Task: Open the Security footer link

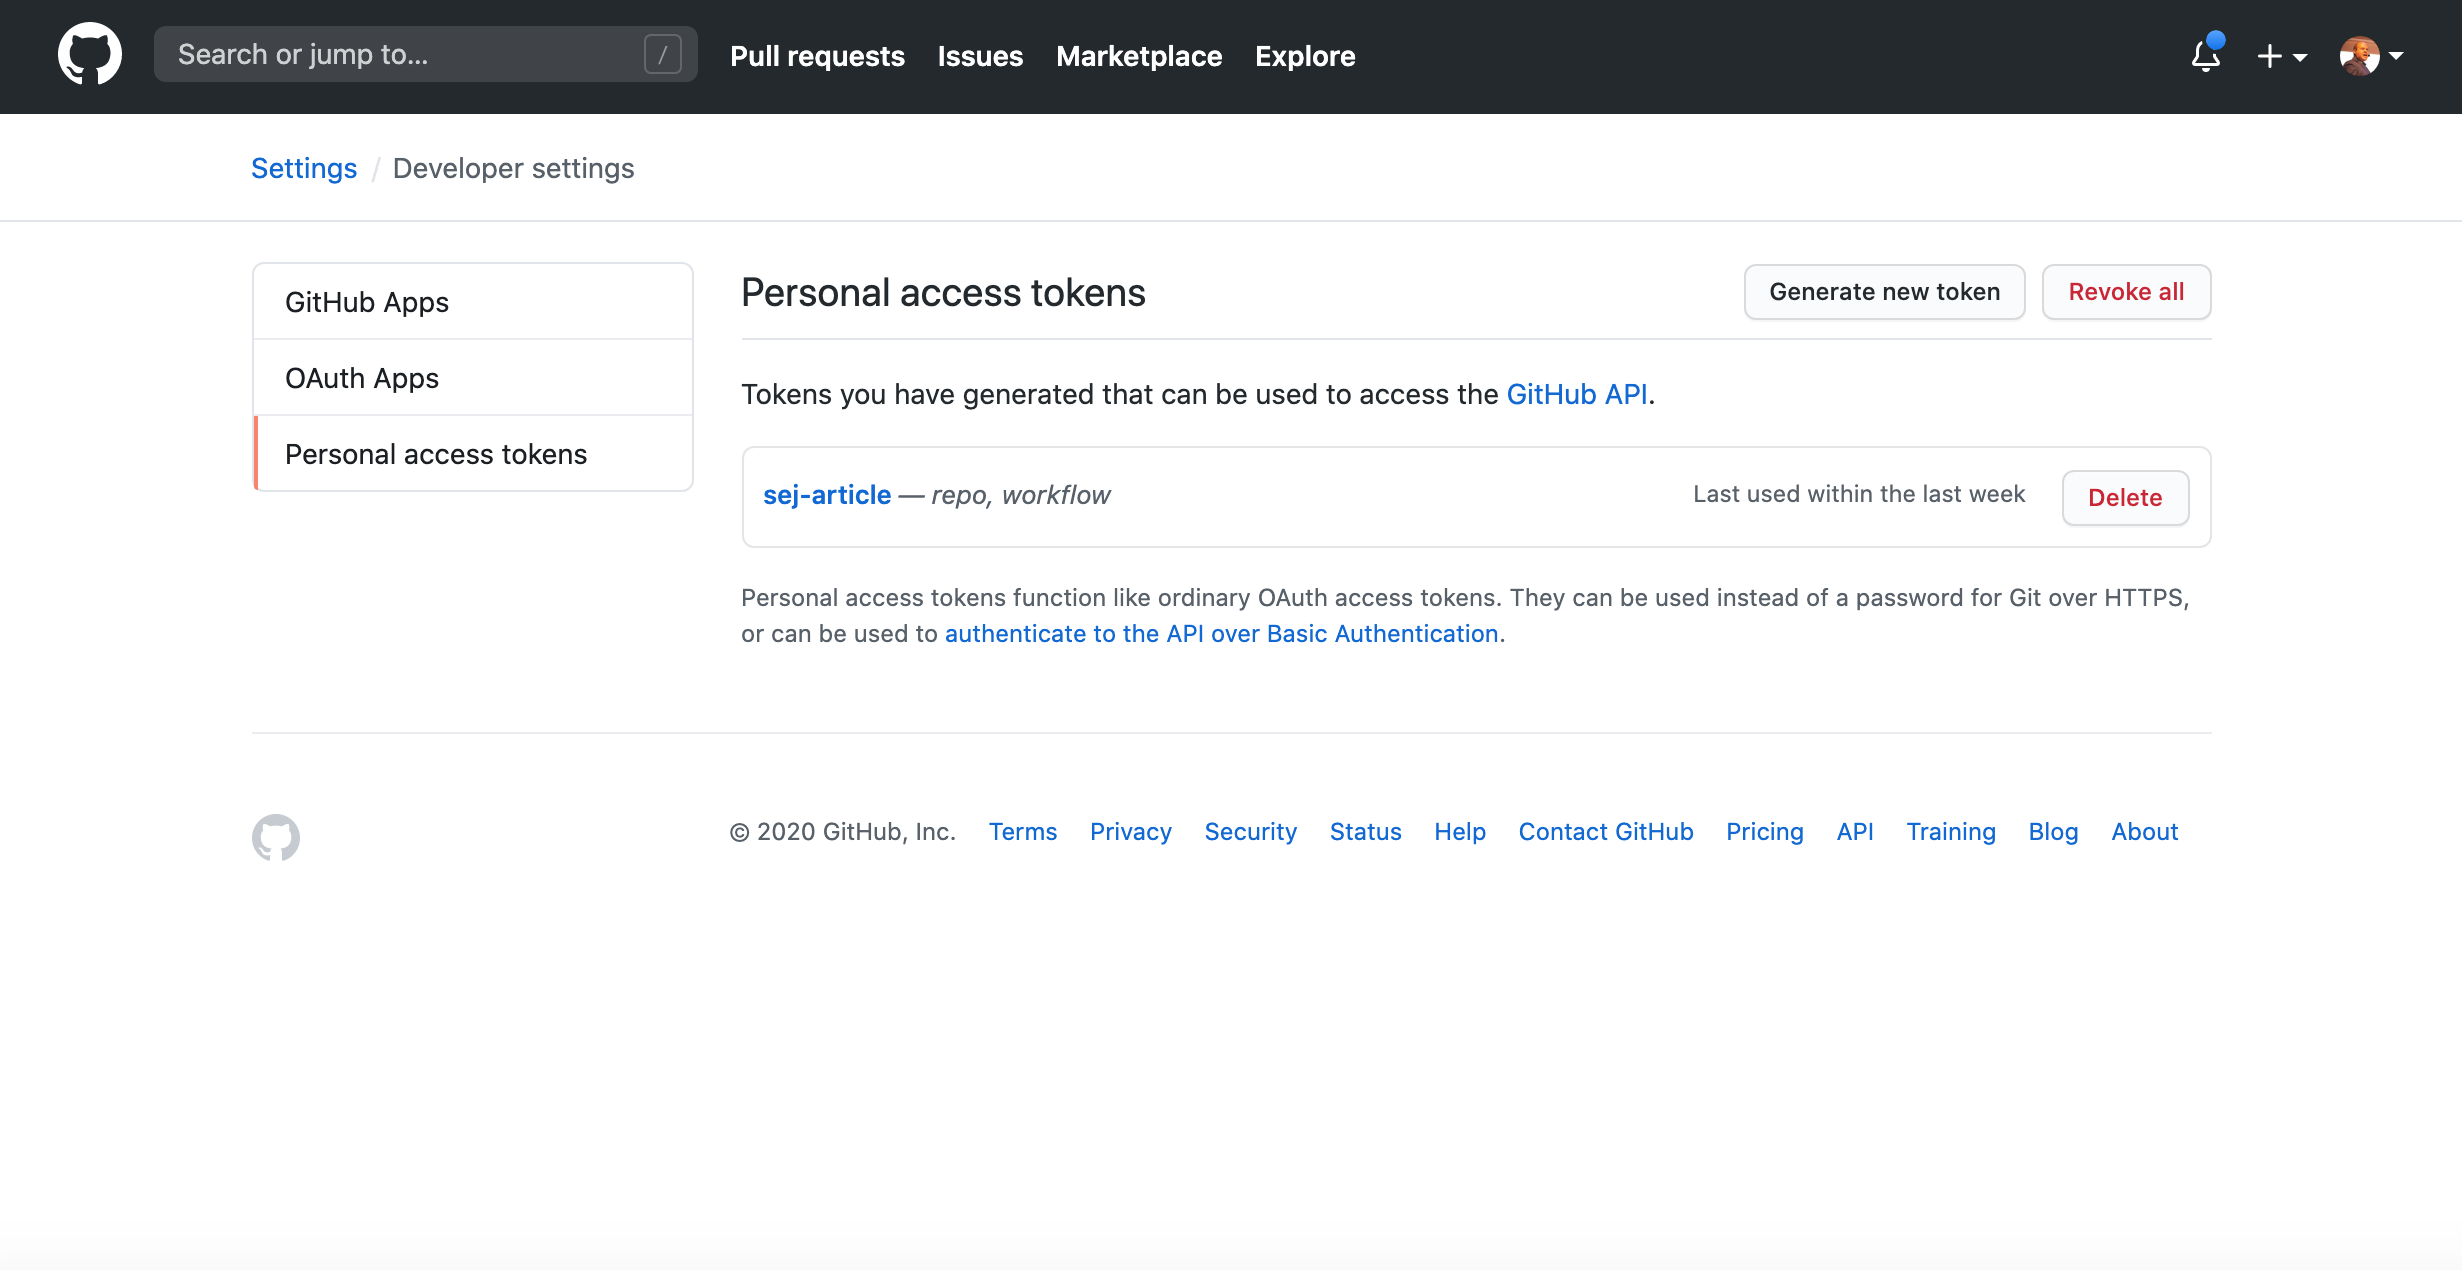Action: pos(1250,831)
